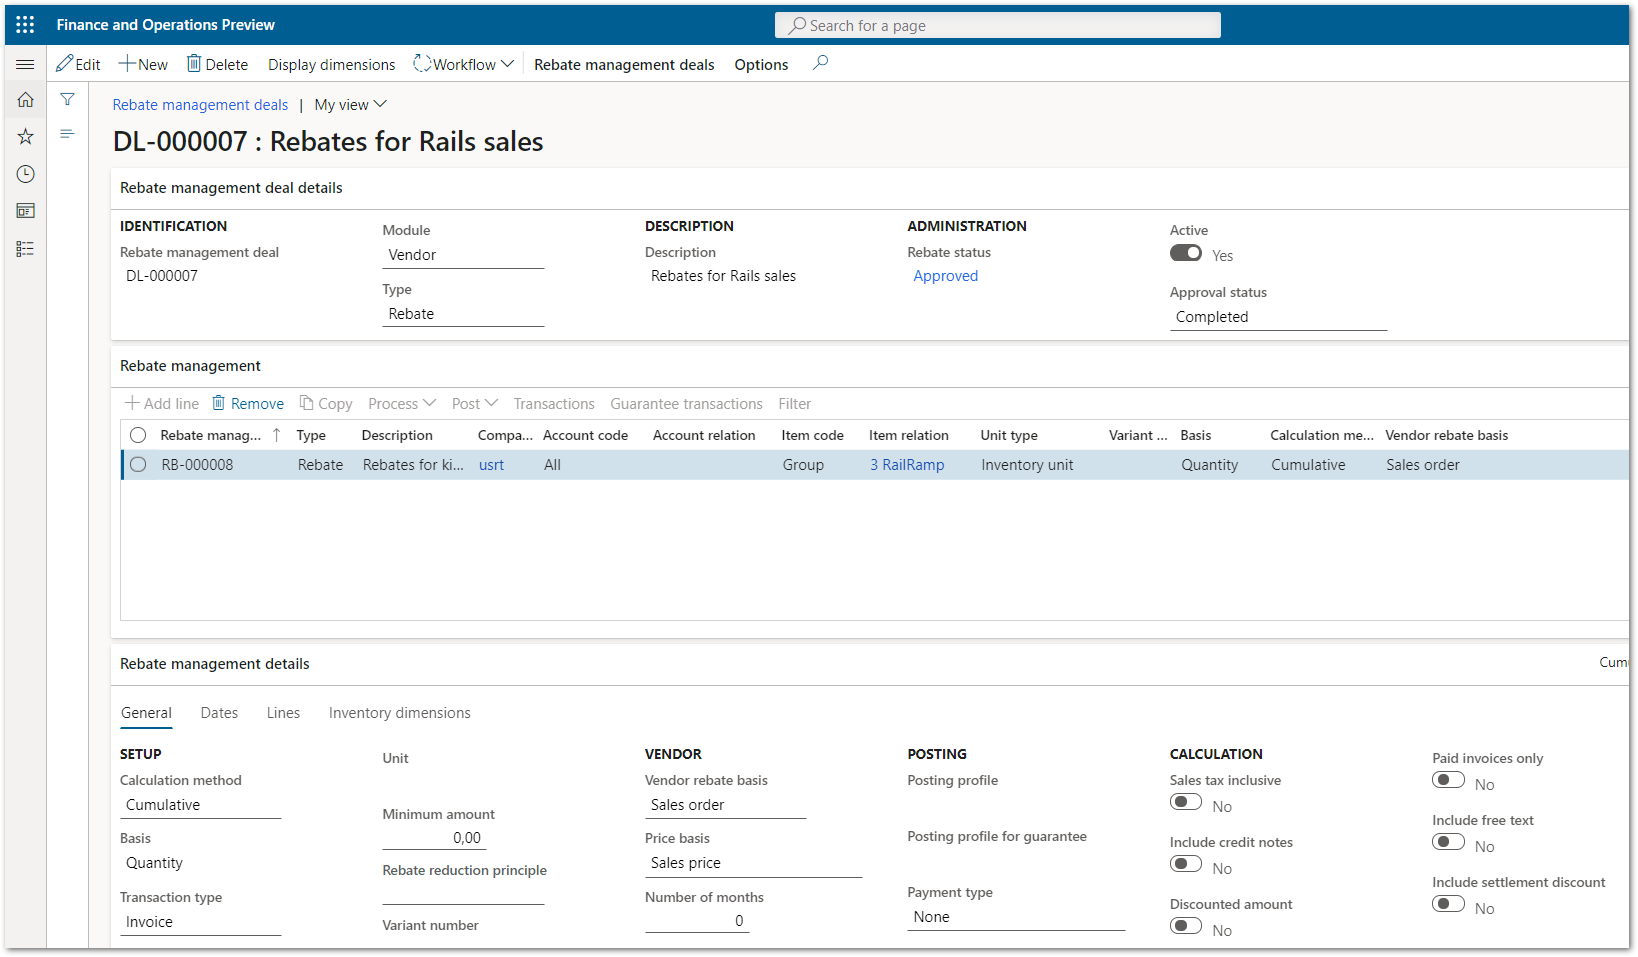The width and height of the screenshot is (1638, 957).
Task: Click Item code column header
Action: pyautogui.click(x=812, y=435)
